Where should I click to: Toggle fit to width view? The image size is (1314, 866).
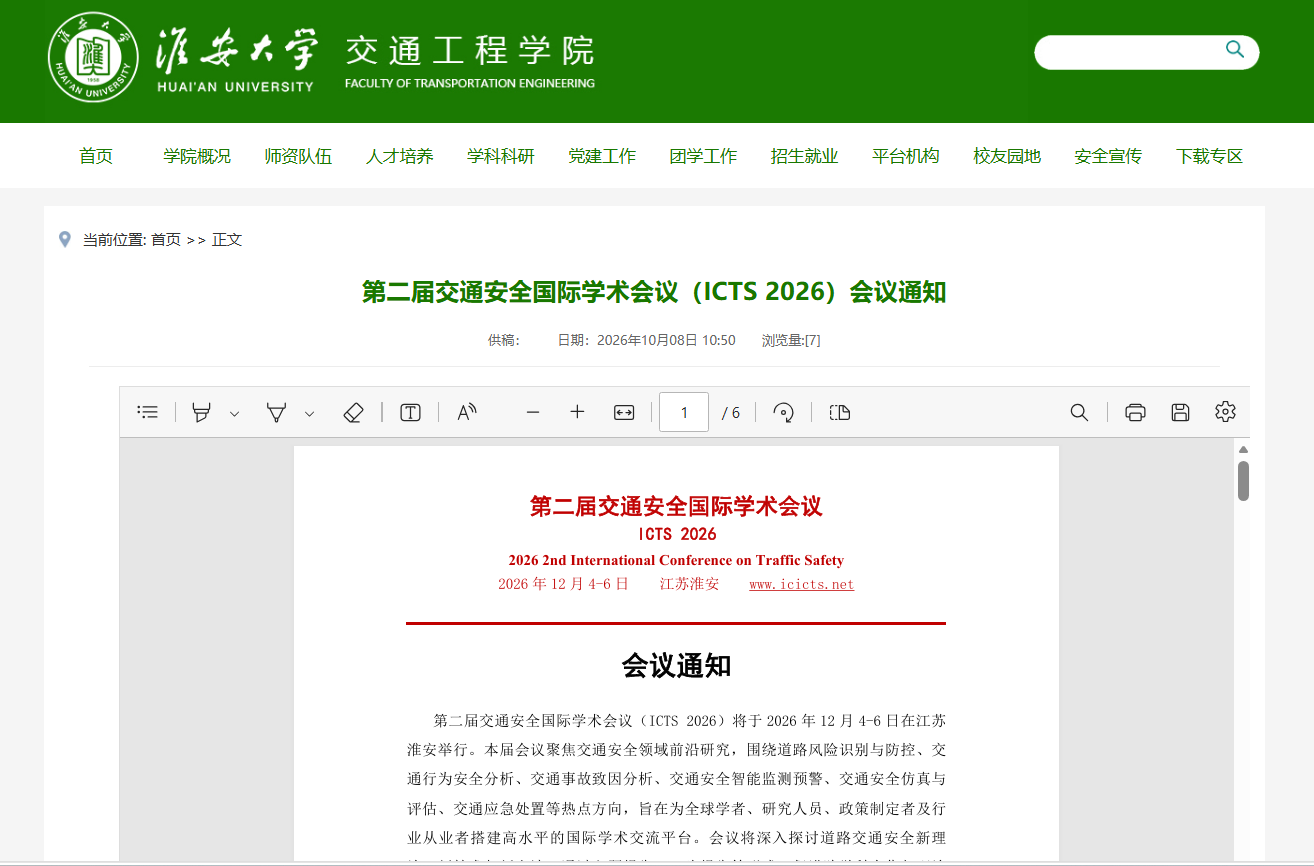(x=624, y=412)
